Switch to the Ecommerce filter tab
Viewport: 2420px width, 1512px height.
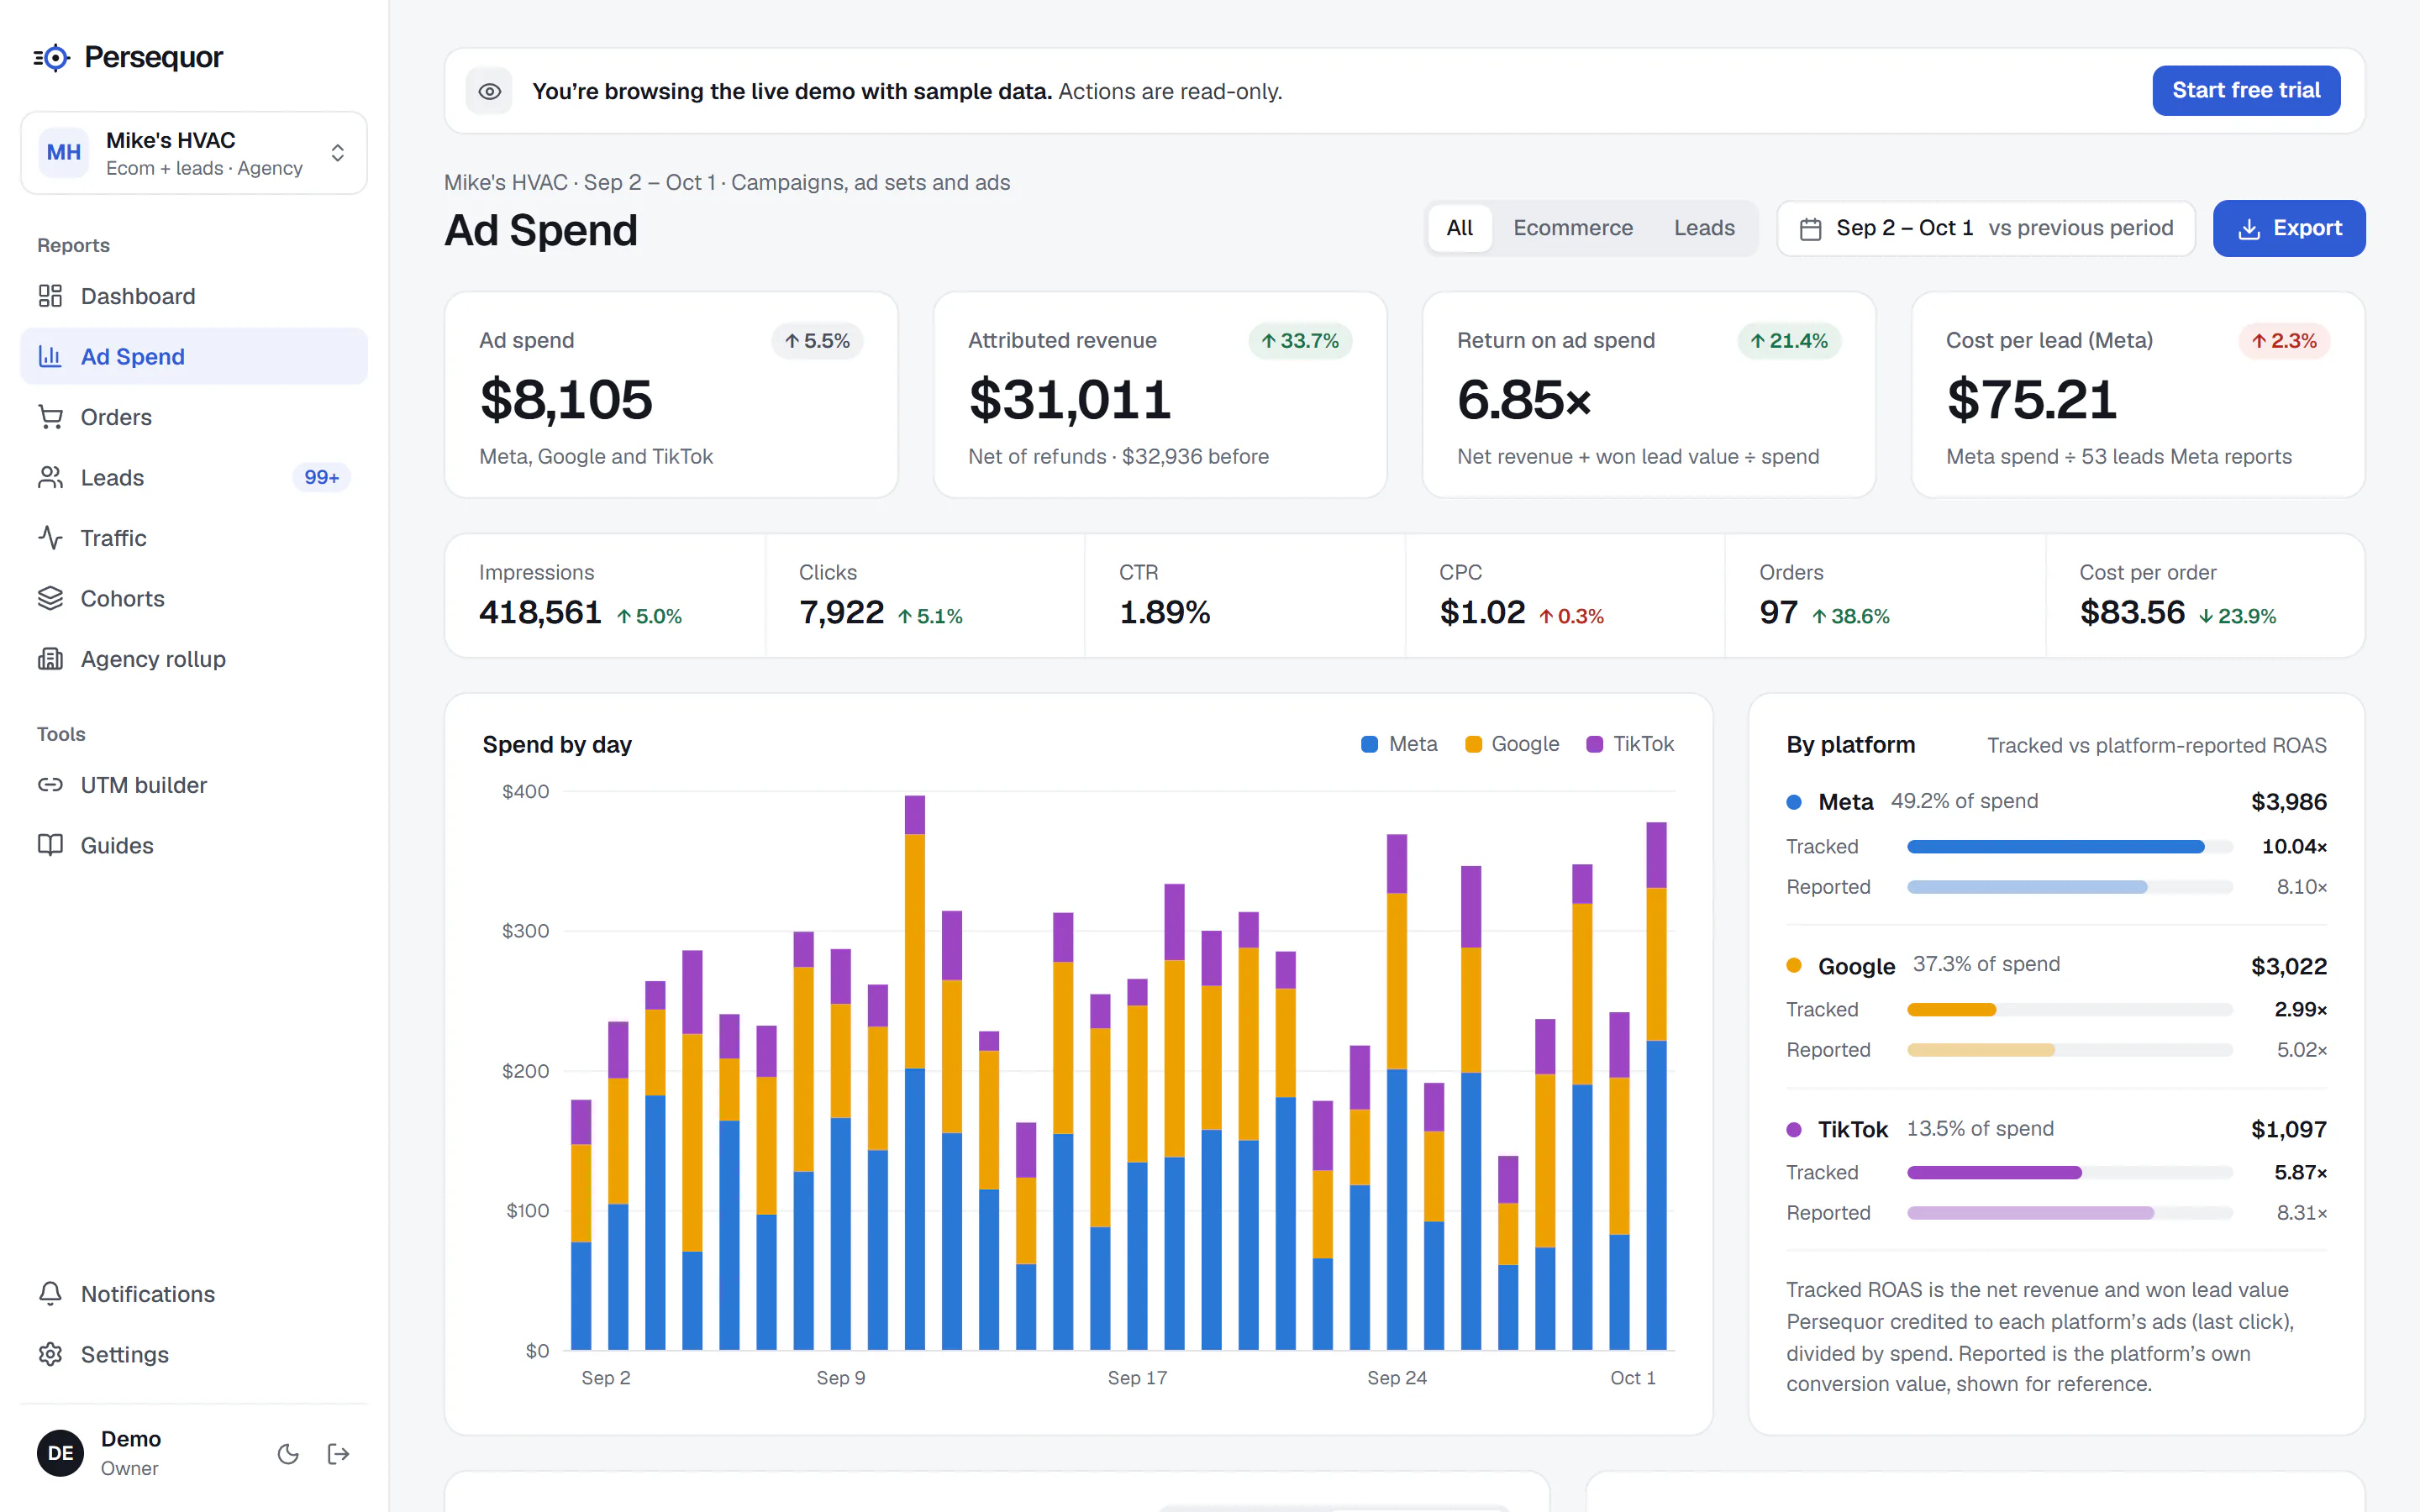[x=1572, y=228]
